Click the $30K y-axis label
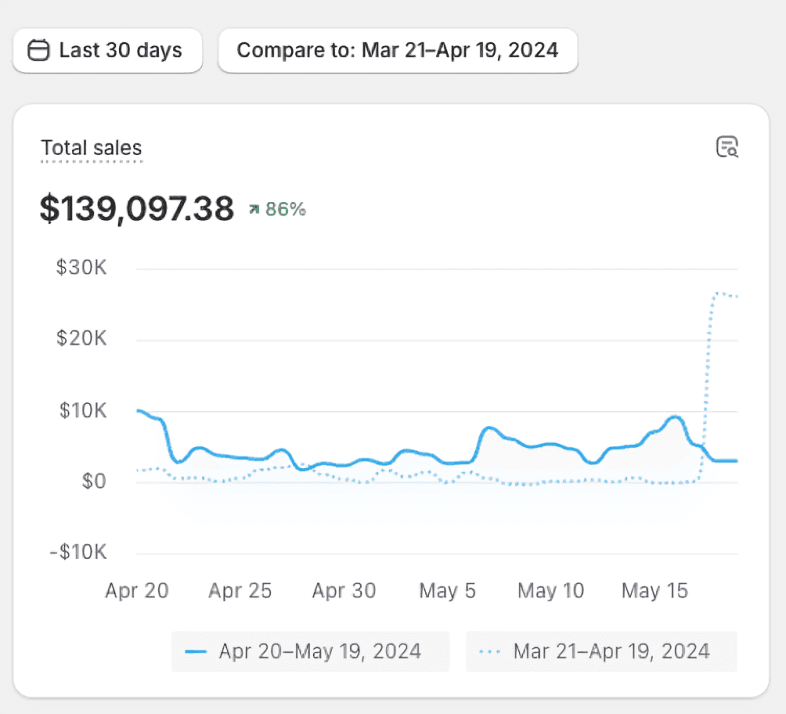This screenshot has height=714, width=786. click(x=85, y=268)
